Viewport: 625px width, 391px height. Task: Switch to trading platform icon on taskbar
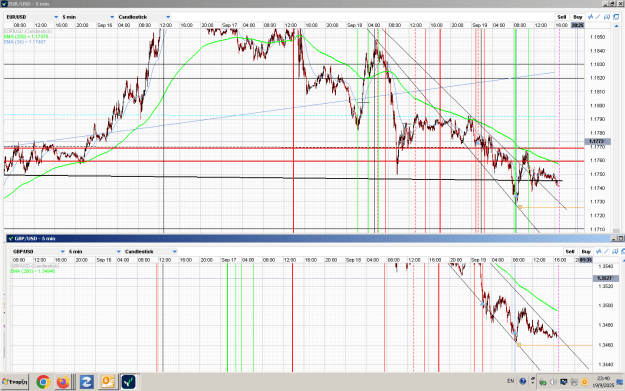[x=128, y=382]
